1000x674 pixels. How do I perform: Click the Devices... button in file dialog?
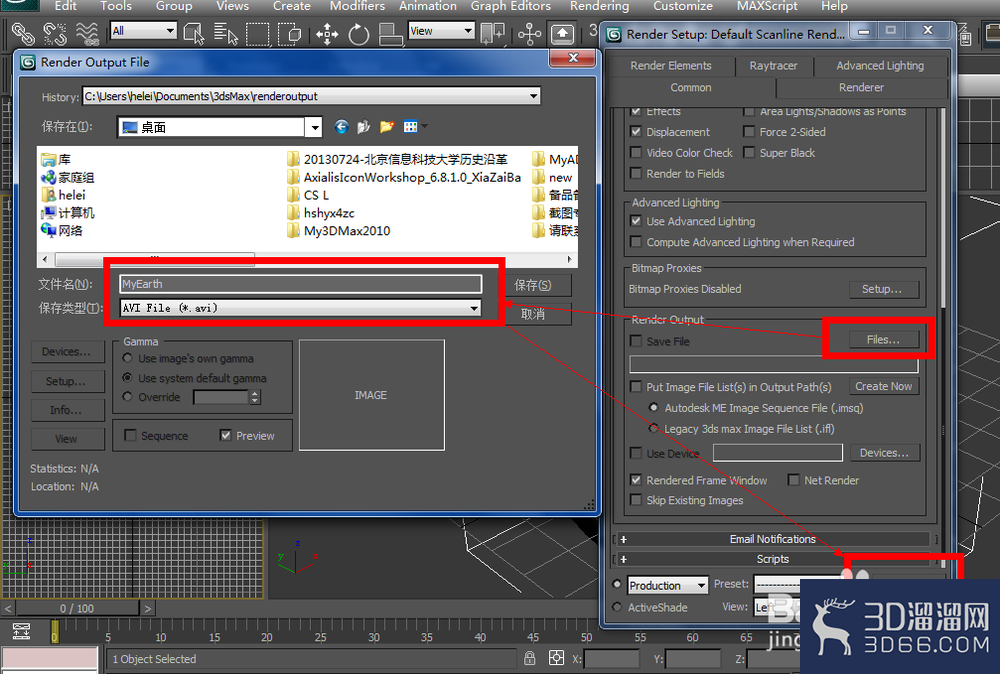67,352
